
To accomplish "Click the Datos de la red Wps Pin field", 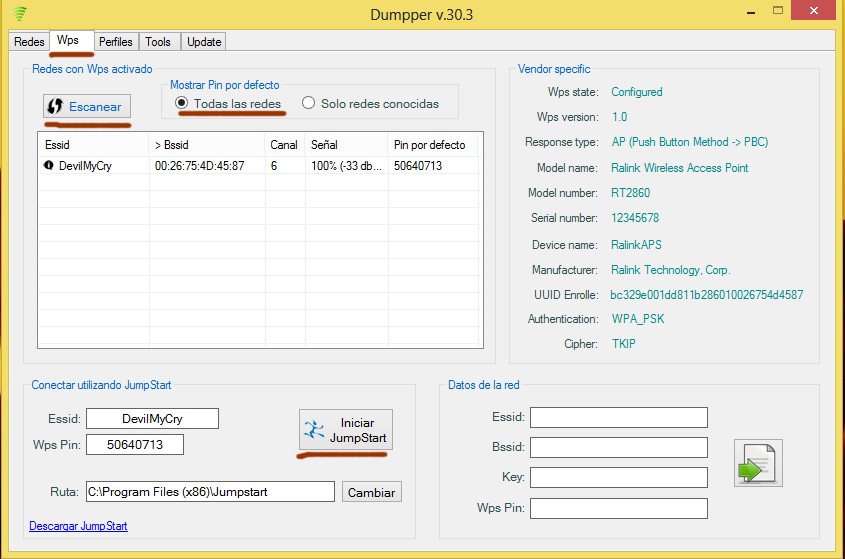I will tap(619, 508).
